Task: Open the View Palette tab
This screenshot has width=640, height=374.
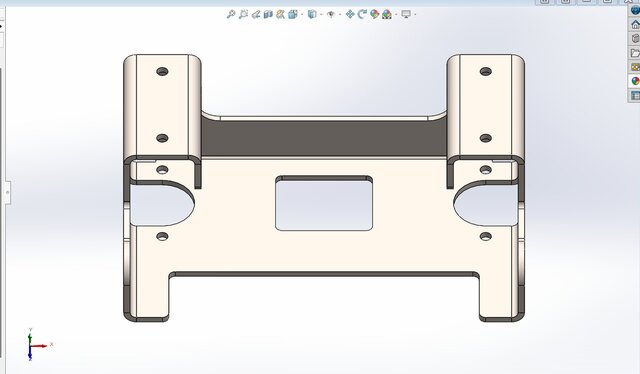Action: coord(635,67)
